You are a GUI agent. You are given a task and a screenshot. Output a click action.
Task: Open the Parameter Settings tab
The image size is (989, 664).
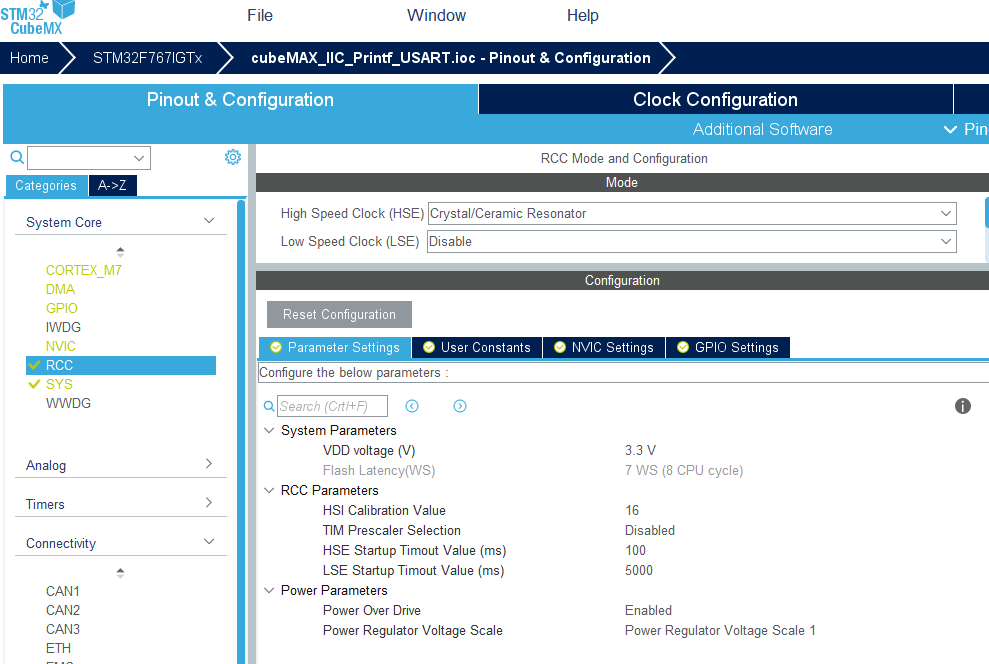click(x=335, y=347)
